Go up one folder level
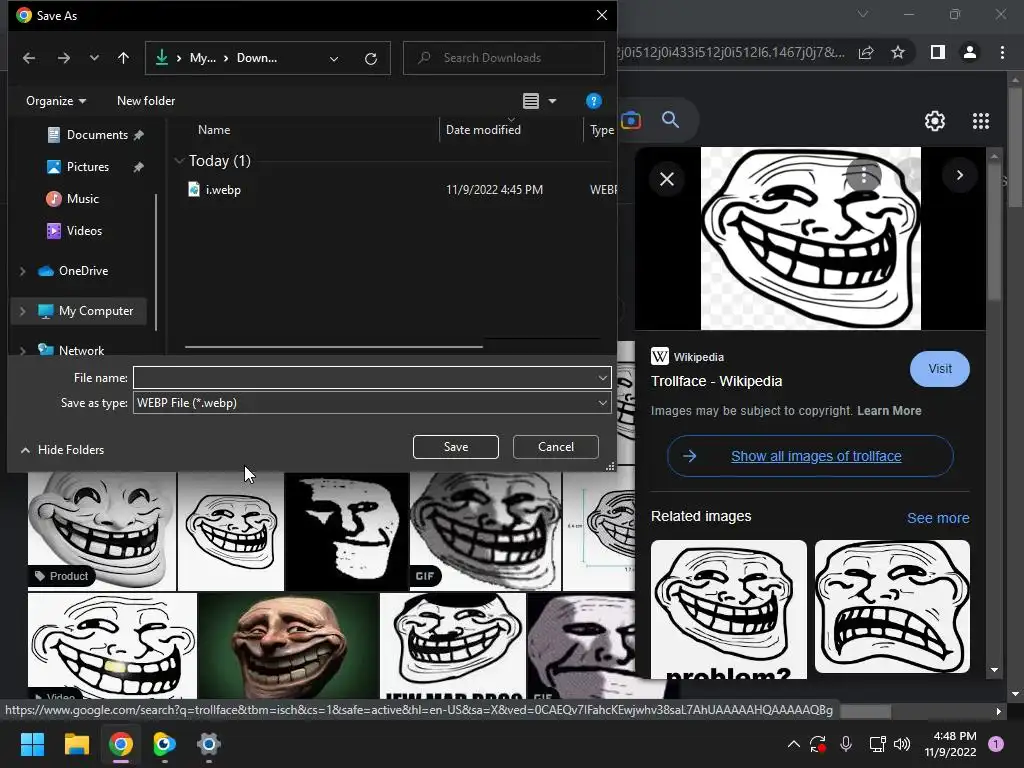The width and height of the screenshot is (1024, 768). [123, 58]
